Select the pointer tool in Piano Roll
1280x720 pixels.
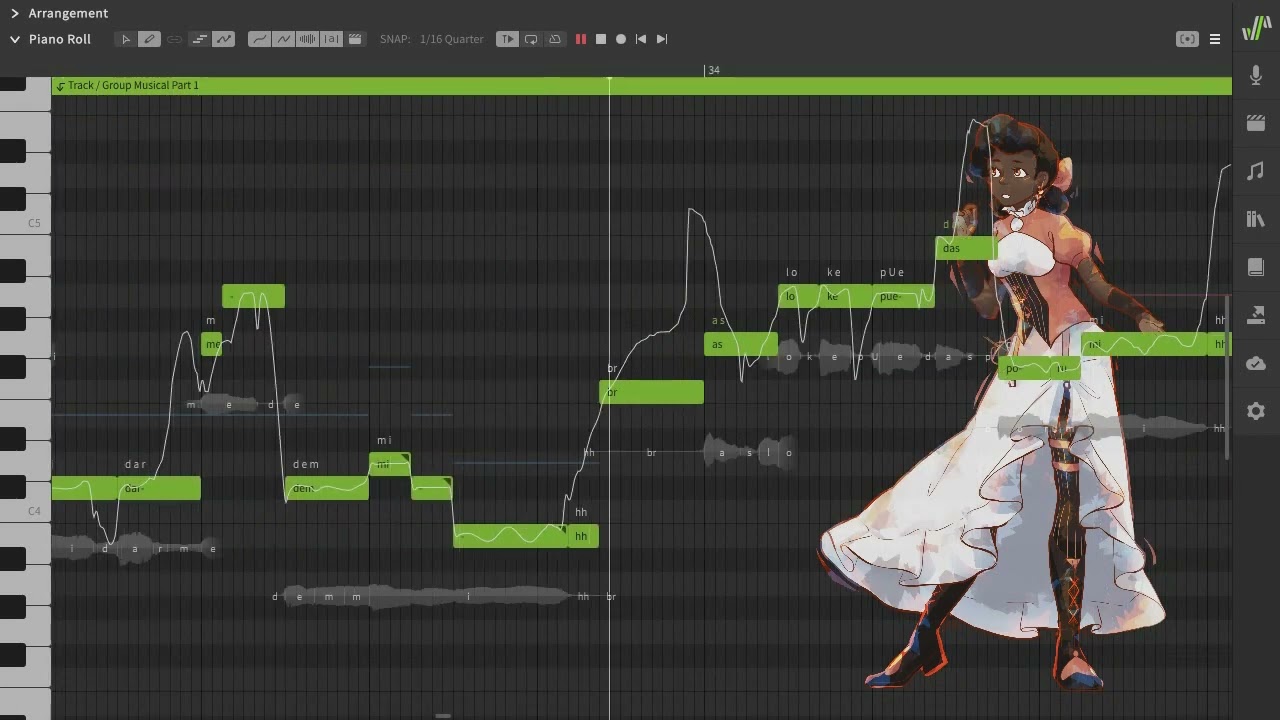point(125,39)
